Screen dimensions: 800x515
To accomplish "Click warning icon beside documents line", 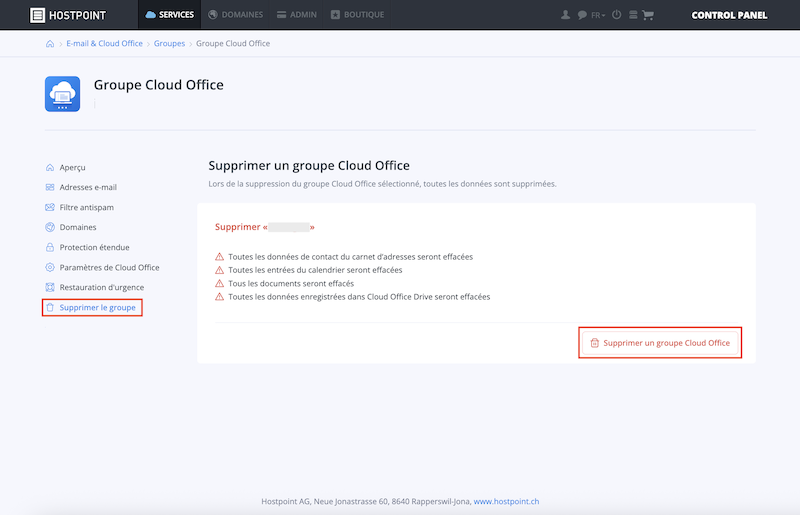I will point(219,283).
